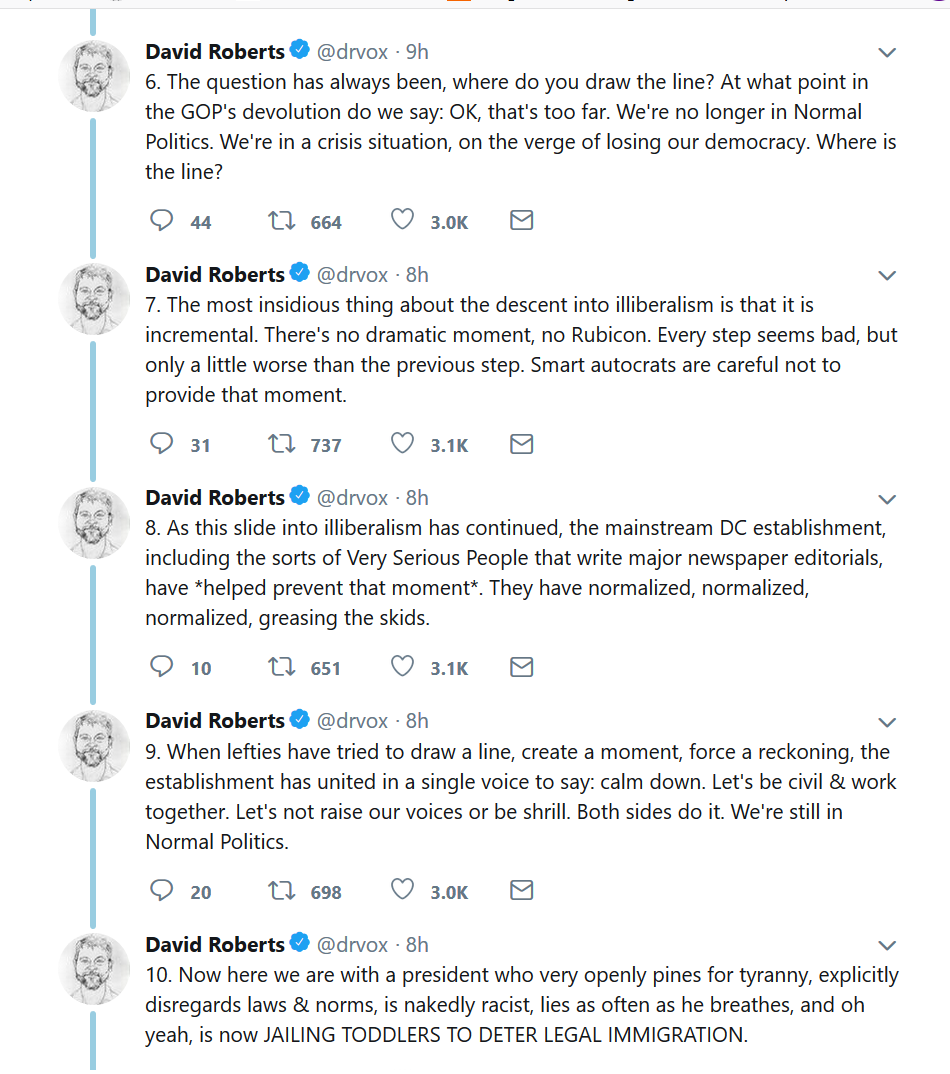950x1074 pixels.
Task: Retweet tweet 8 with 651 retweets
Action: 282,667
